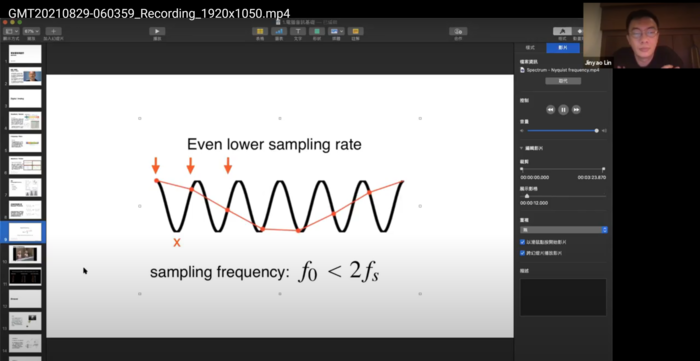Viewport: 700px width, 361px height.
Task: Open the View options toolbar button
Action: [11, 31]
